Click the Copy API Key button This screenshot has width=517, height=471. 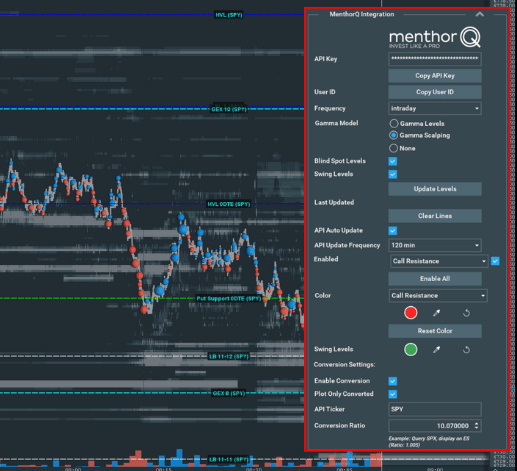[x=435, y=76]
